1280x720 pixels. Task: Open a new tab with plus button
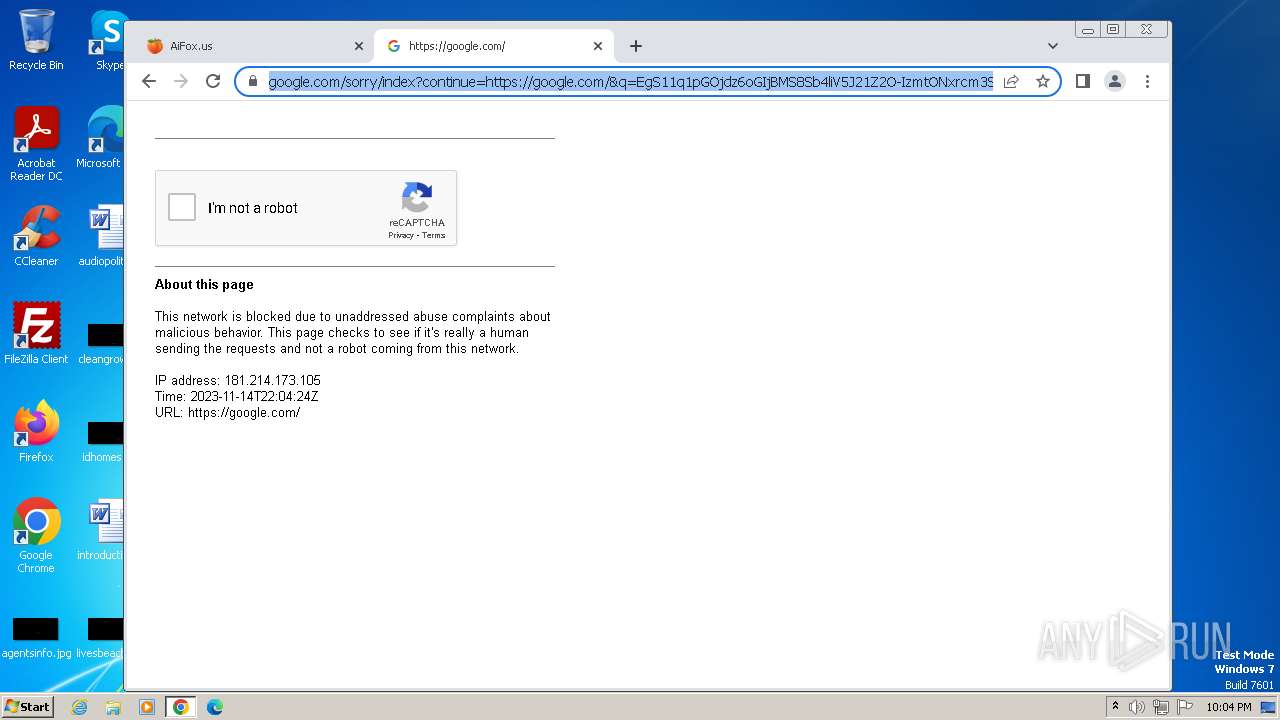[636, 46]
